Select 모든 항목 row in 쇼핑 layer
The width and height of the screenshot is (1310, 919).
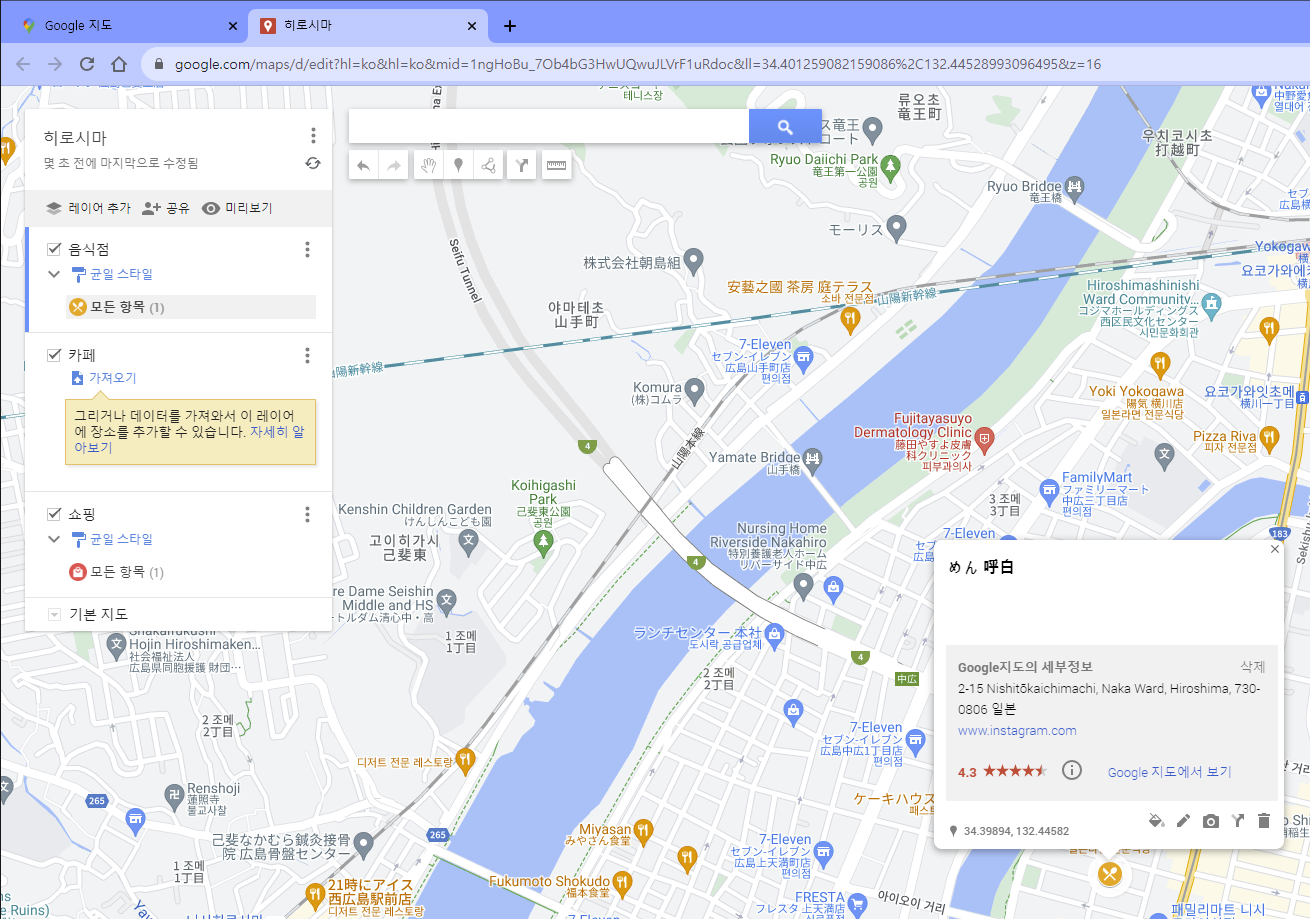(190, 572)
